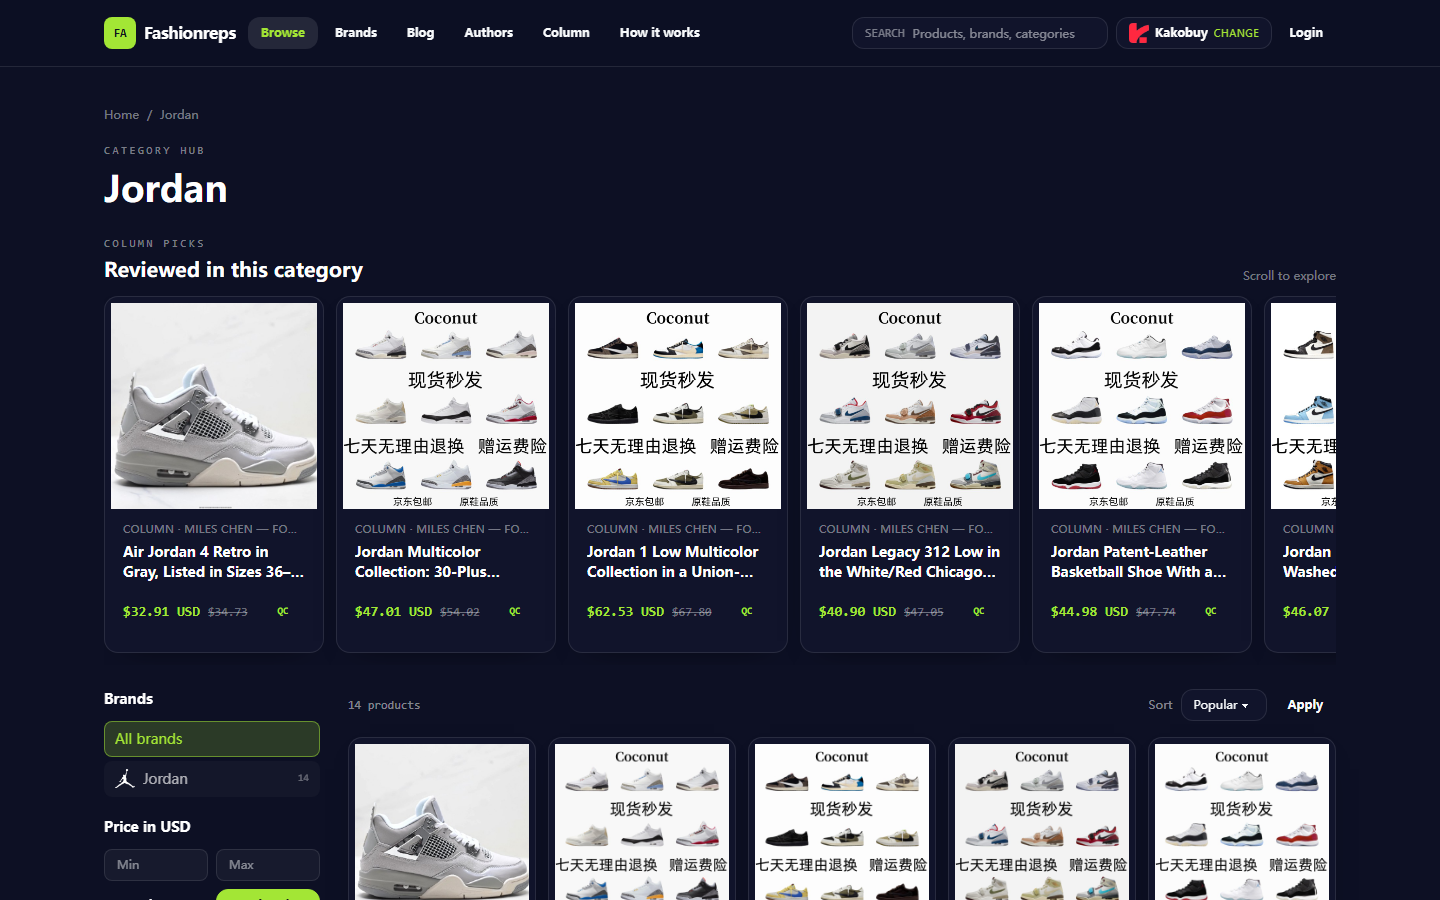
Task: Click price $62.53 USD
Action: pyautogui.click(x=626, y=612)
